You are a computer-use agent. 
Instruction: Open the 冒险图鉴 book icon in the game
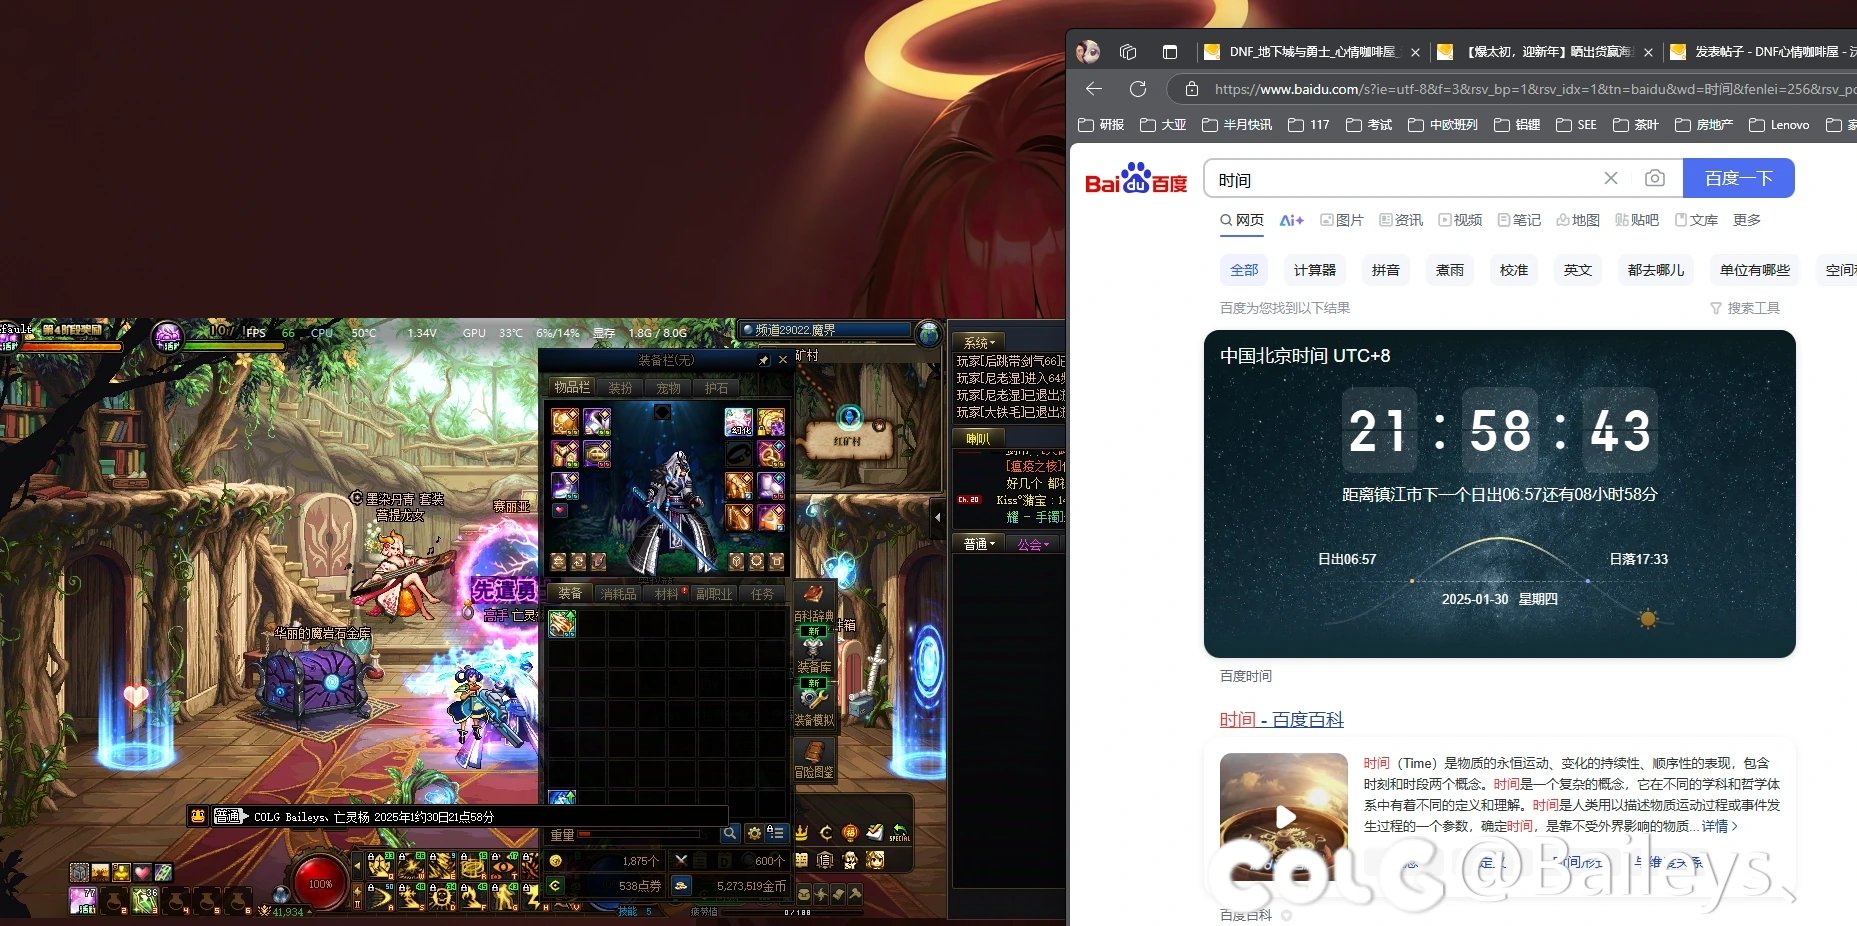click(x=813, y=750)
